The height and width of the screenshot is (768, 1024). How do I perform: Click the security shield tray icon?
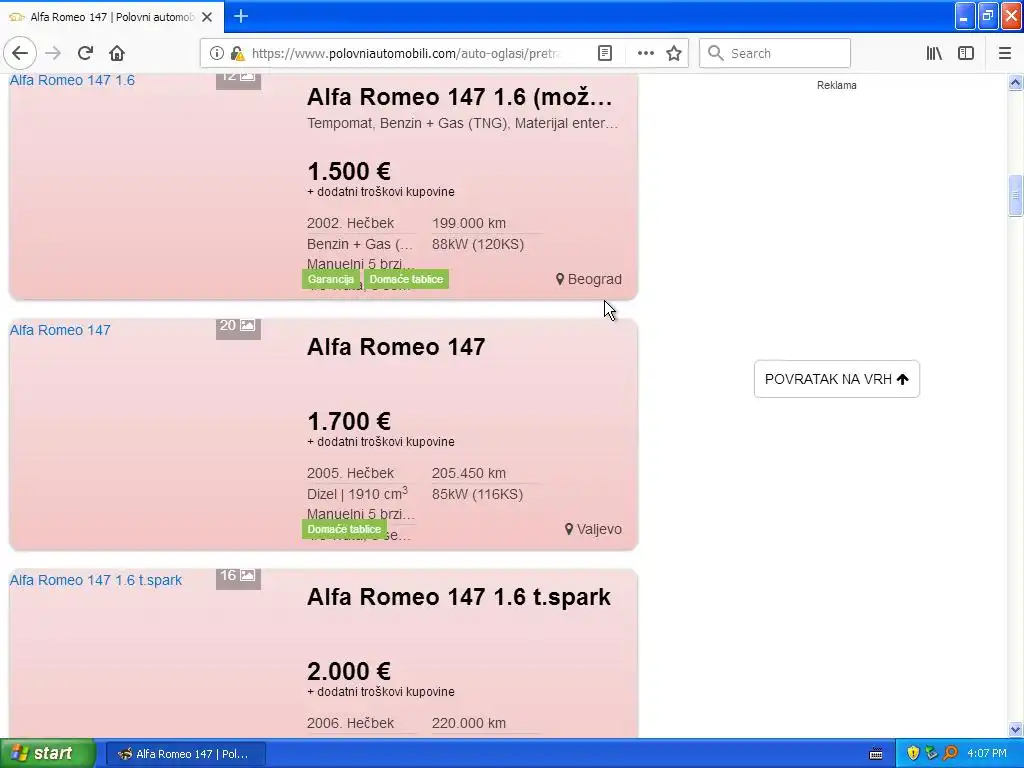913,753
